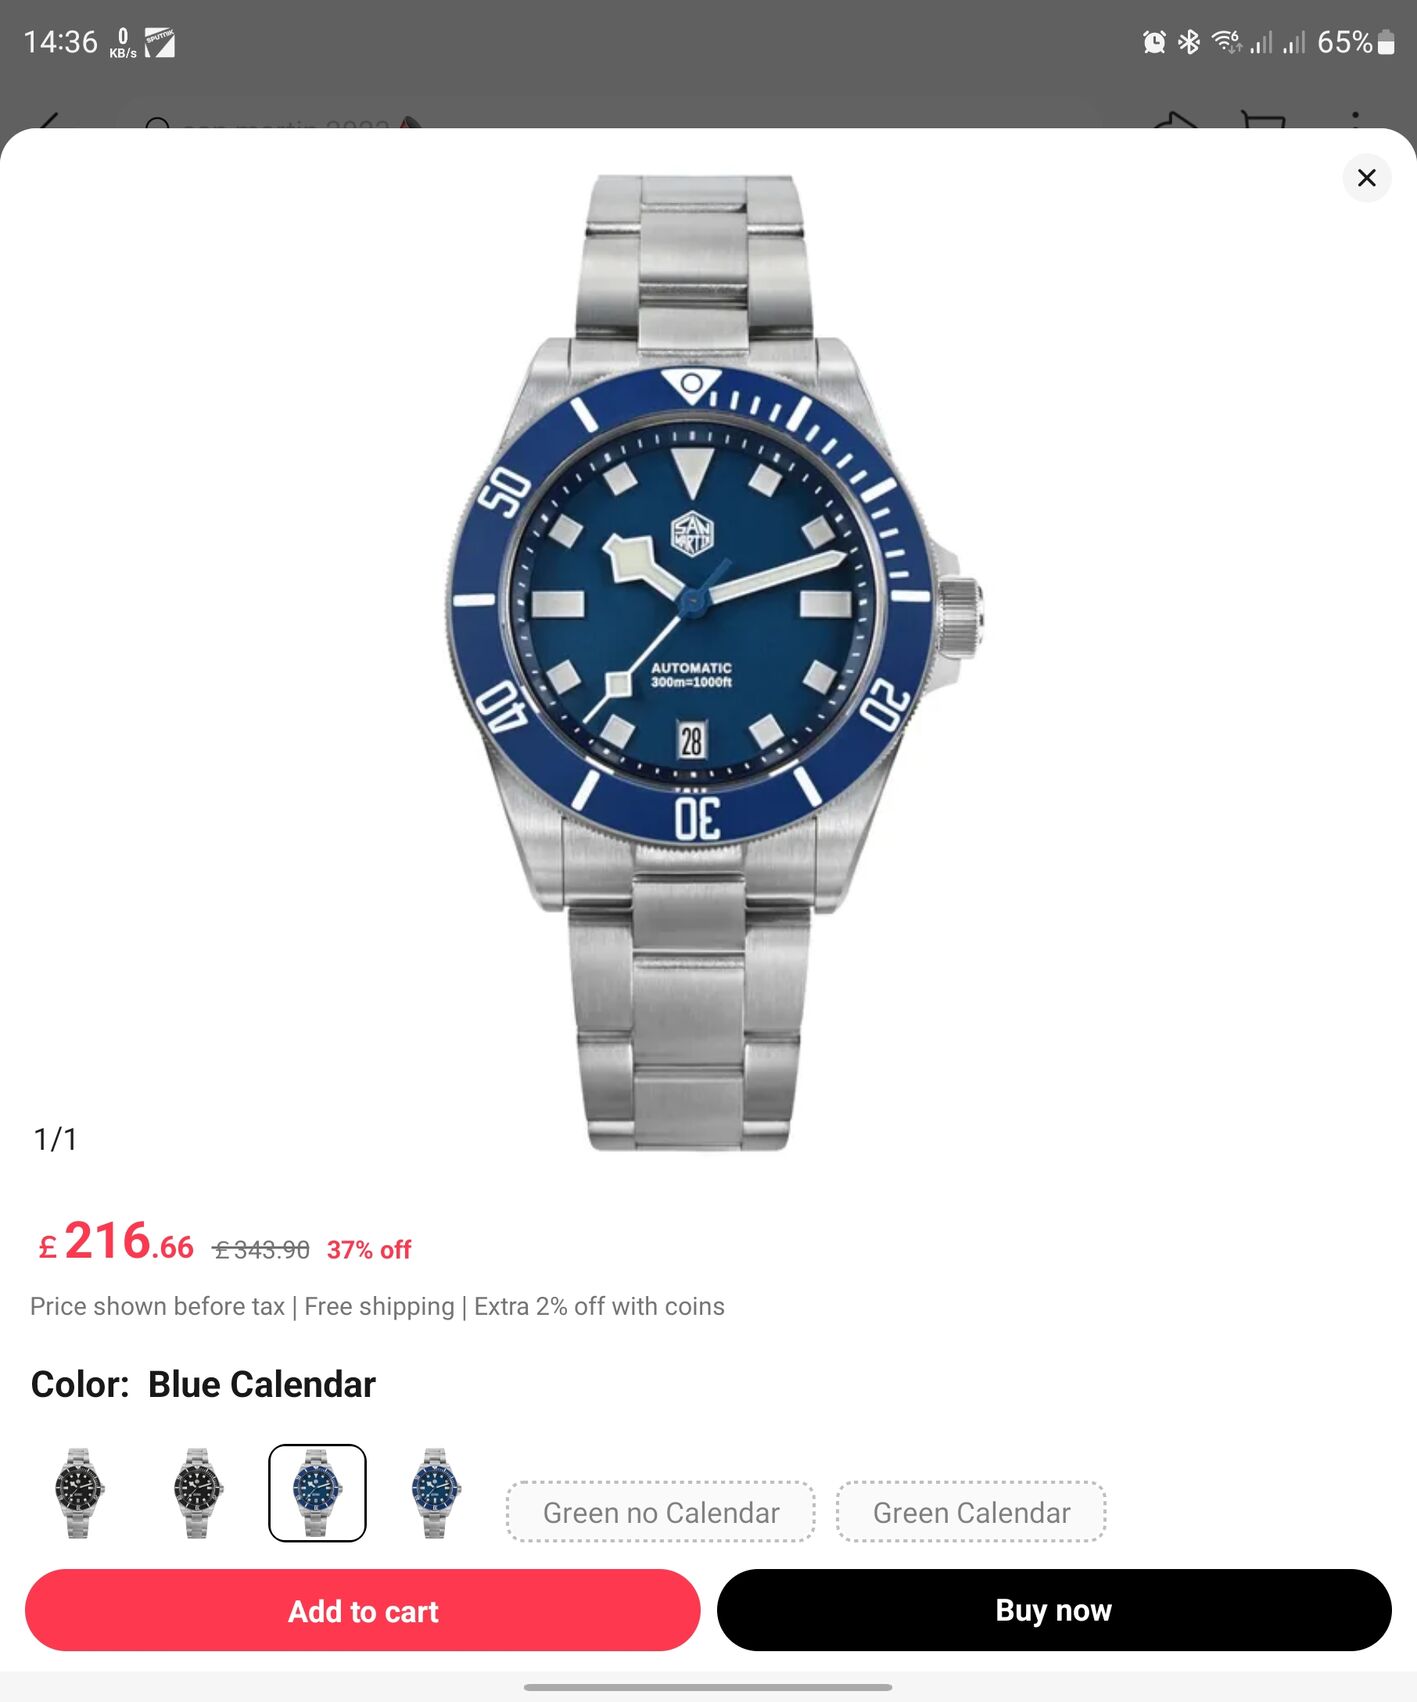Tap the dimmed back arrow icon
1417x1702 pixels.
pos(48,119)
